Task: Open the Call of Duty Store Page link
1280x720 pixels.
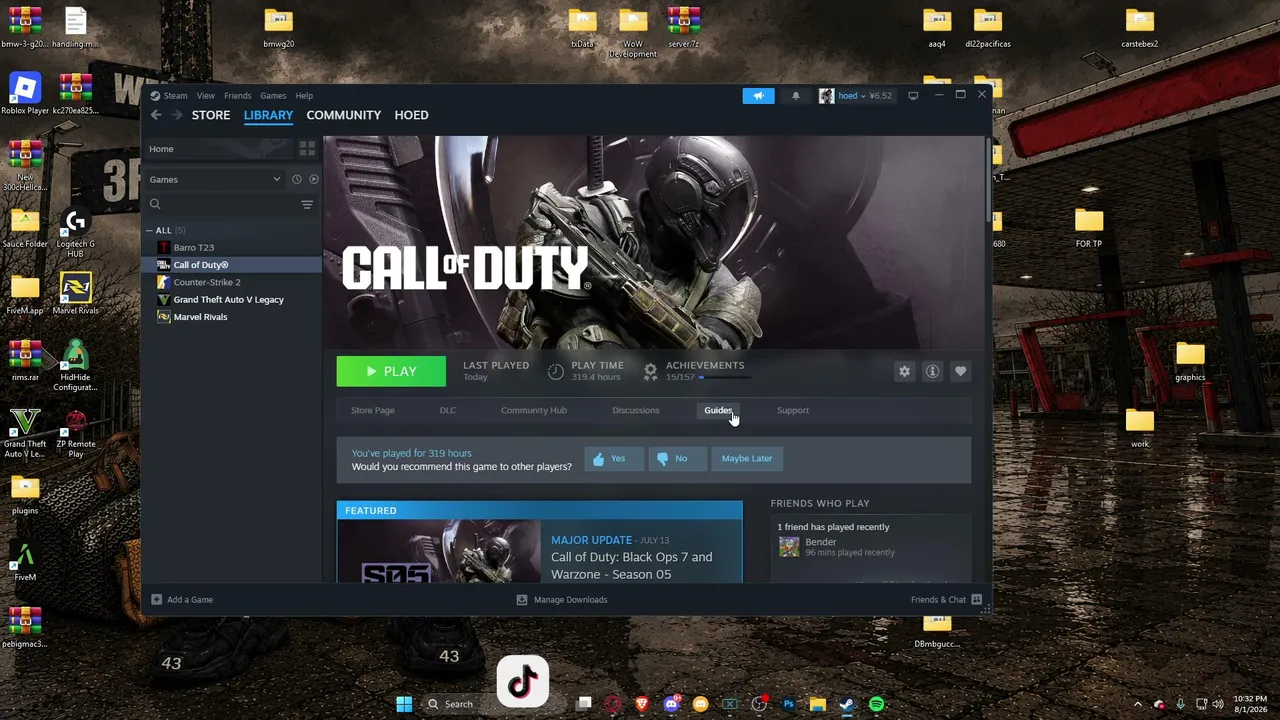Action: point(373,411)
